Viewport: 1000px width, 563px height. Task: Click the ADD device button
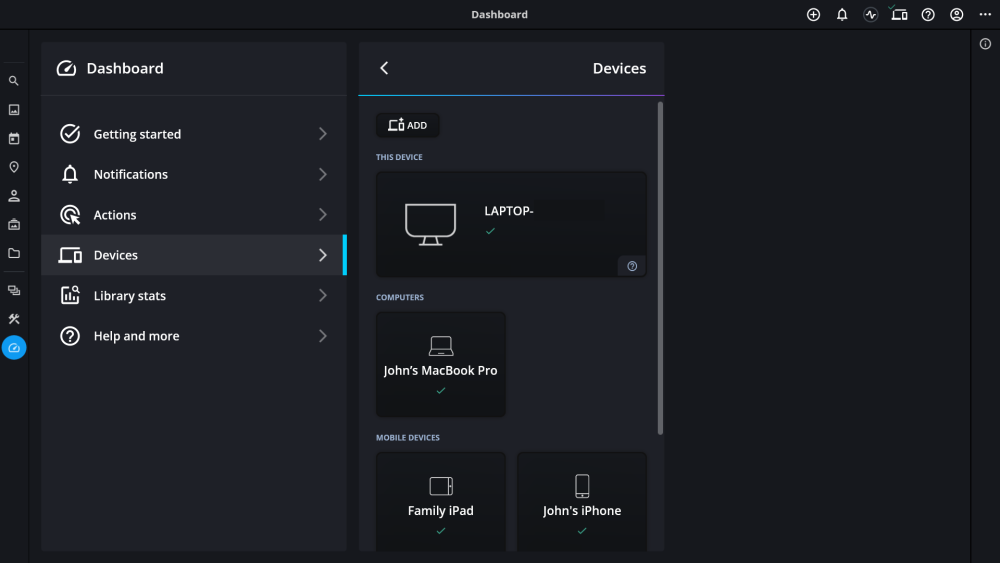[408, 125]
